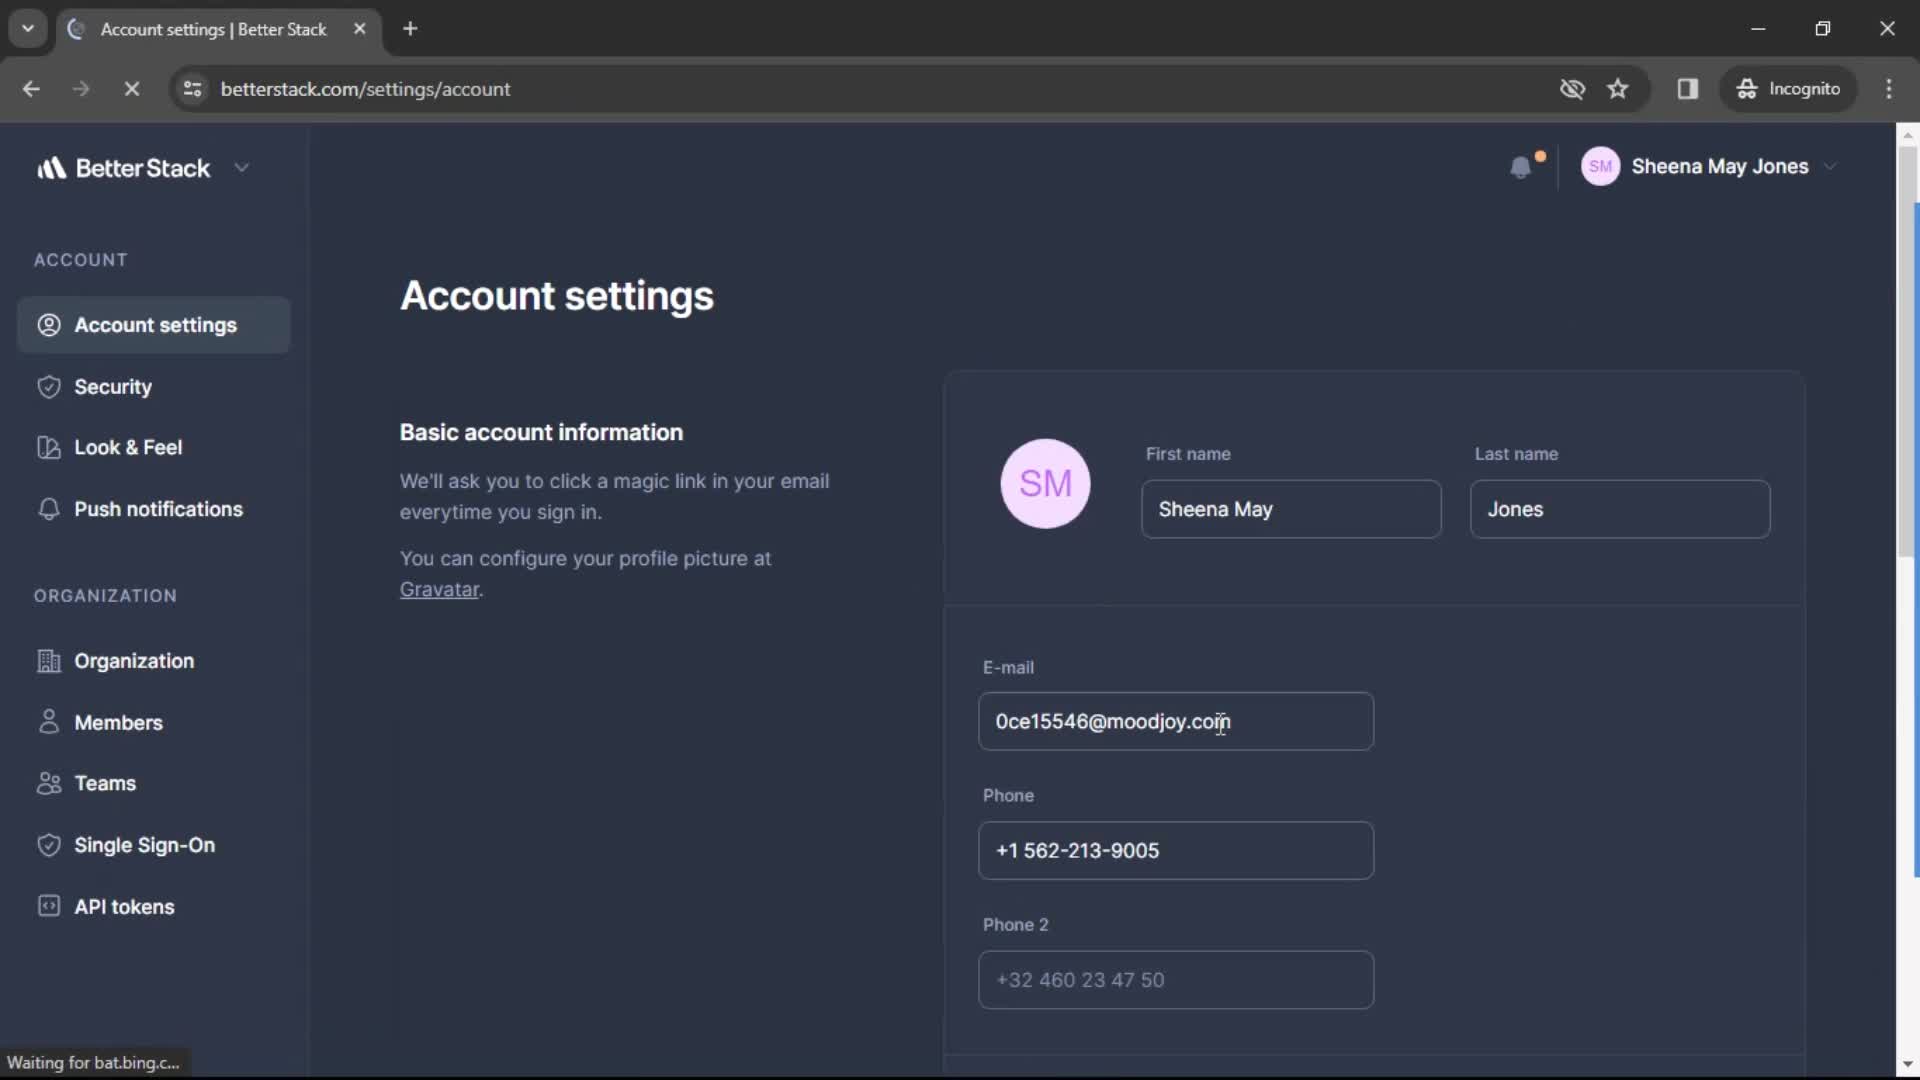The width and height of the screenshot is (1920, 1080).
Task: Focus the Last name field
Action: tap(1620, 509)
